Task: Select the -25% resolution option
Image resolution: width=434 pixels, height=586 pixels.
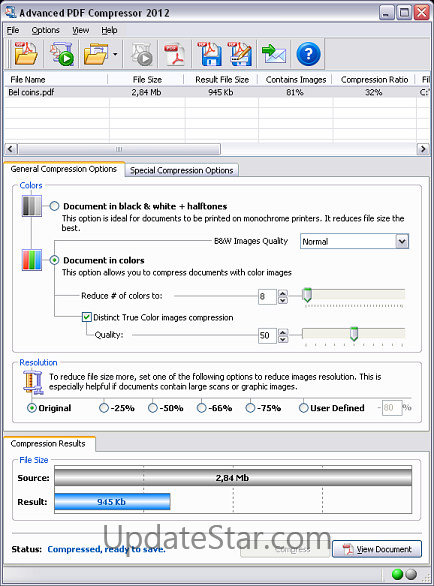Action: coord(104,408)
